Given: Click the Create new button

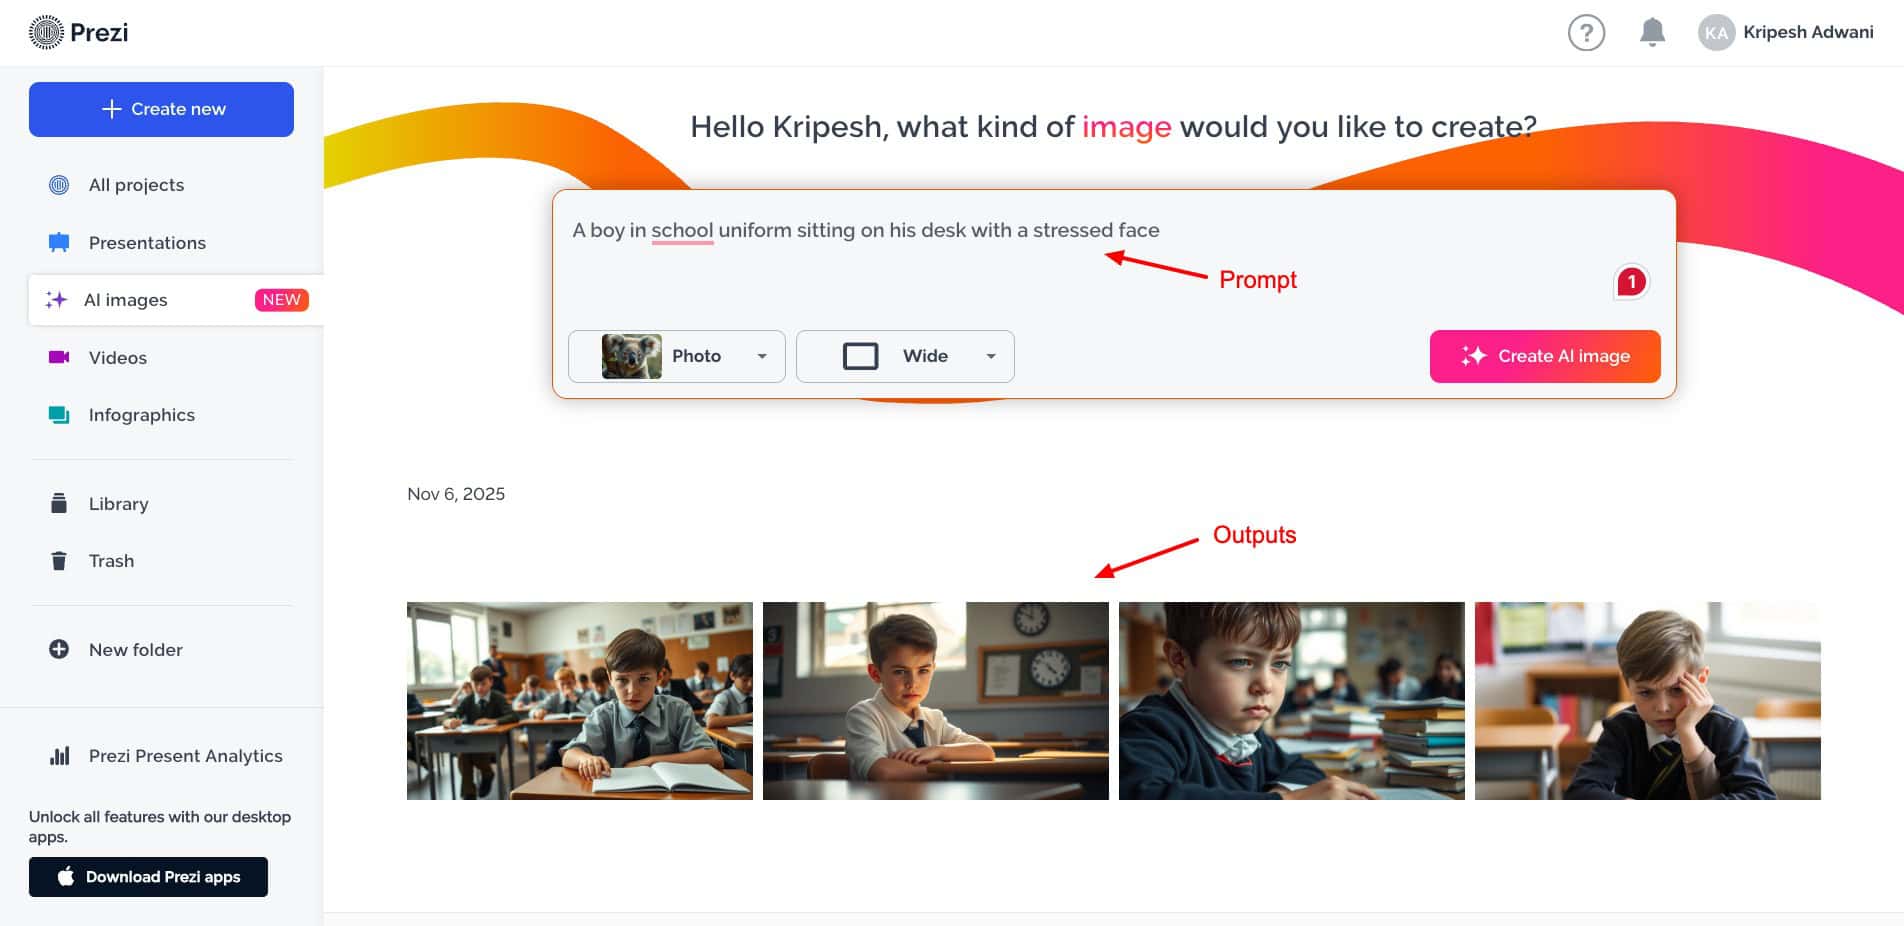Looking at the screenshot, I should 161,109.
